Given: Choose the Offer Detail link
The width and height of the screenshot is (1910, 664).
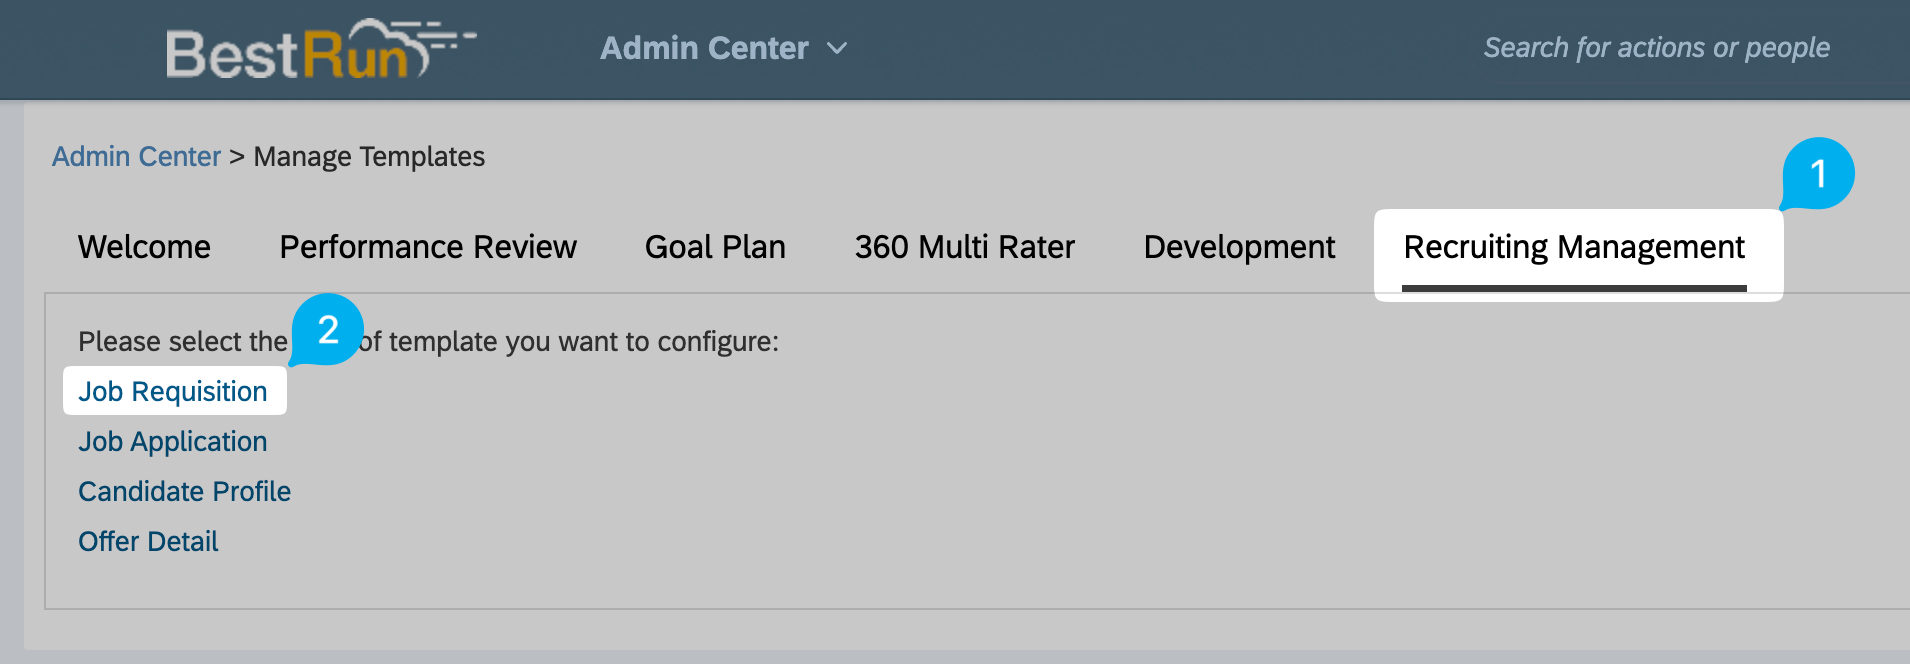Looking at the screenshot, I should pyautogui.click(x=148, y=541).
